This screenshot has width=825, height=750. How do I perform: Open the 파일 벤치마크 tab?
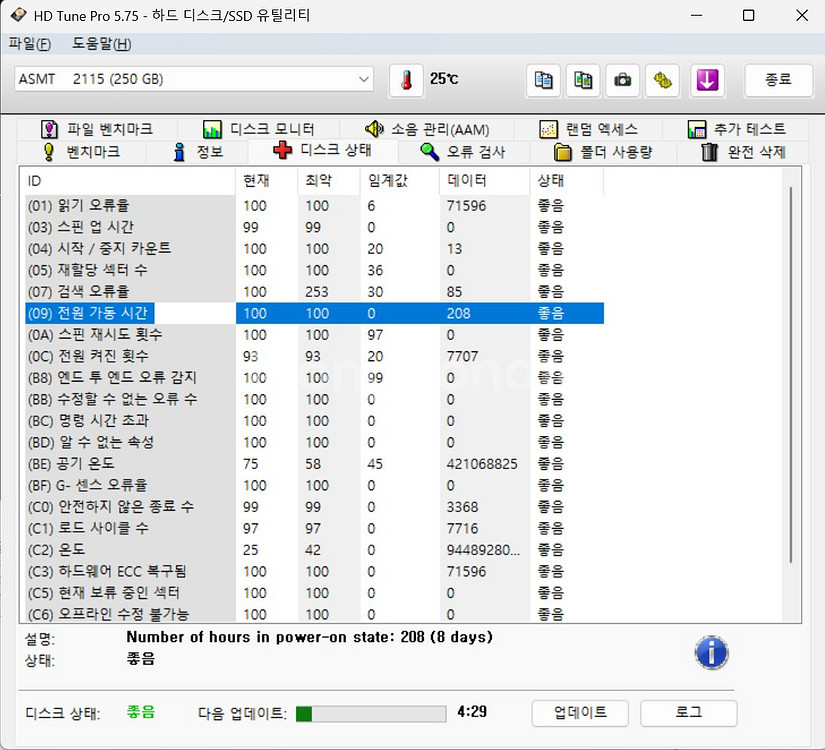click(x=97, y=129)
